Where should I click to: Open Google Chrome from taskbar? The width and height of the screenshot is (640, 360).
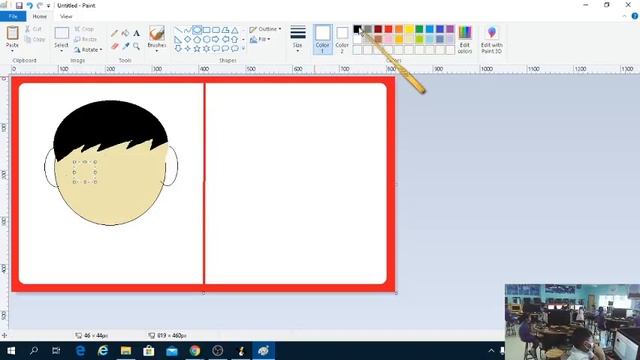(195, 351)
